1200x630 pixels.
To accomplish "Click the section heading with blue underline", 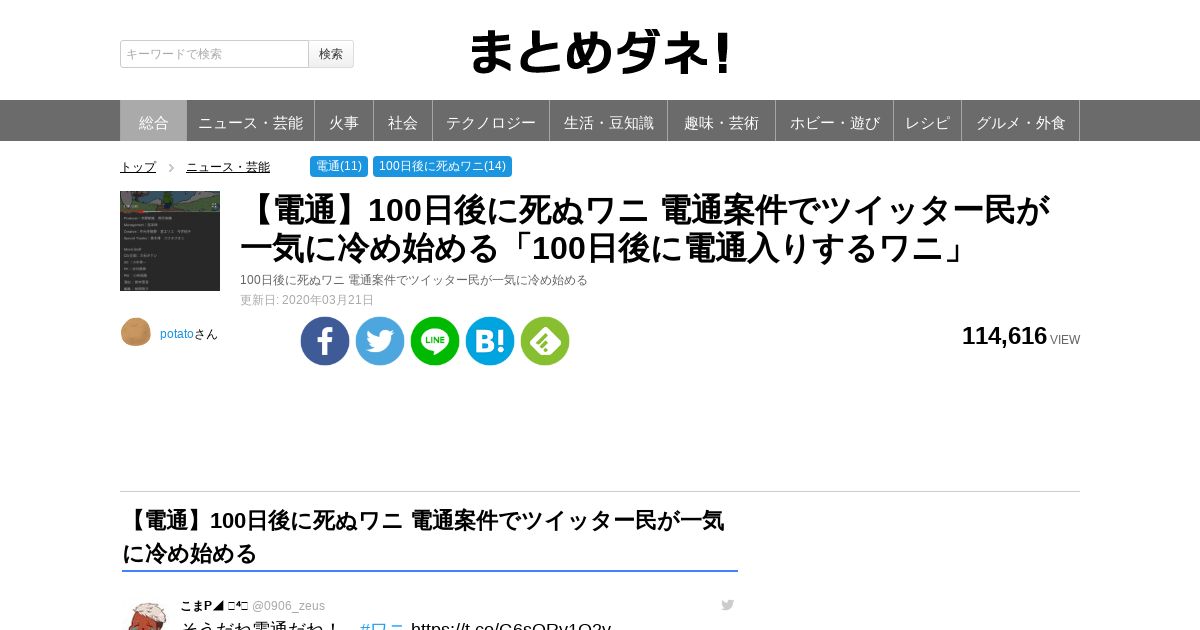I will coord(430,537).
